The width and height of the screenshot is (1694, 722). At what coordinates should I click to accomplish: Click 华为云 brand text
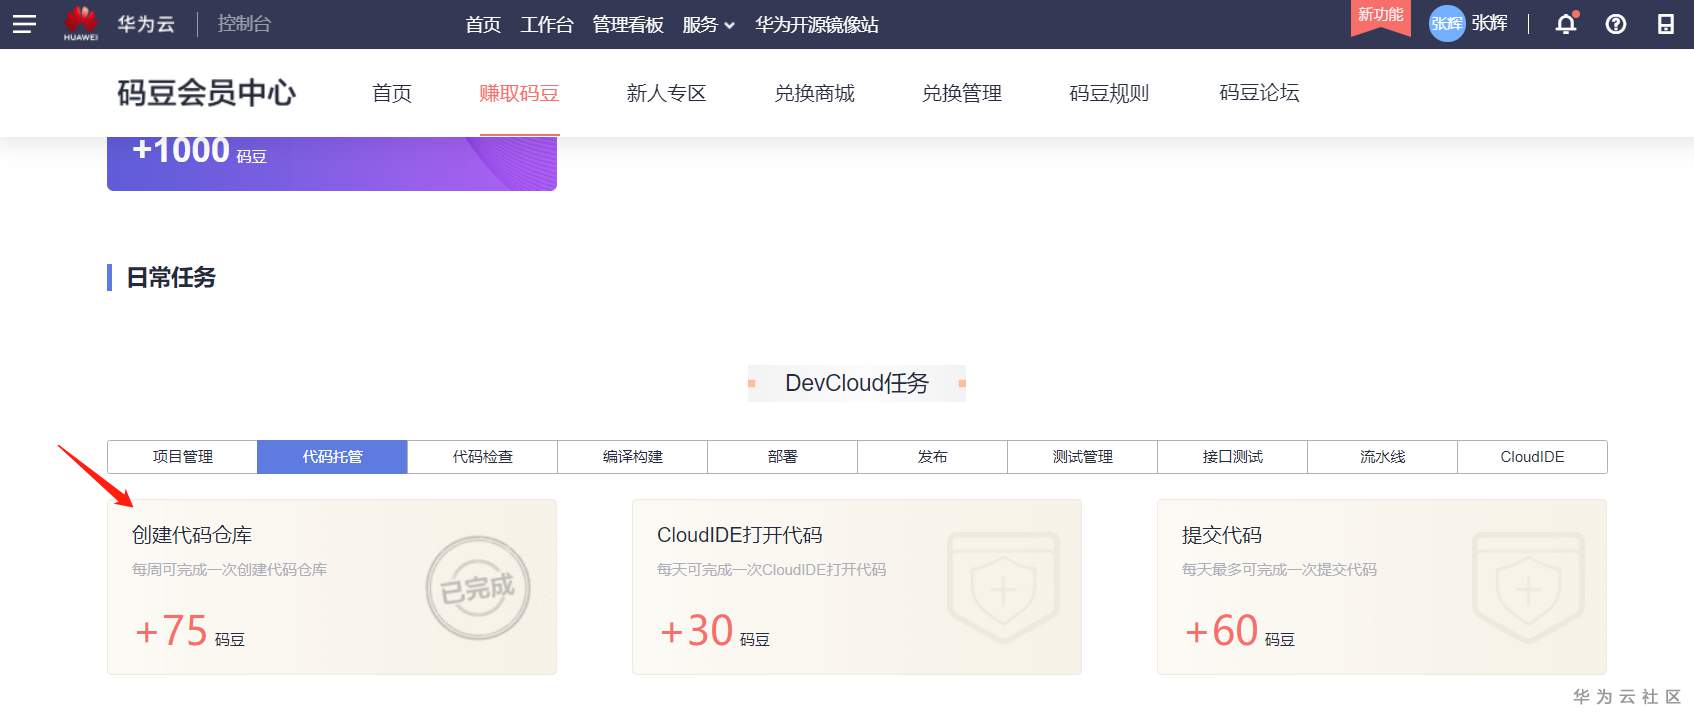146,23
